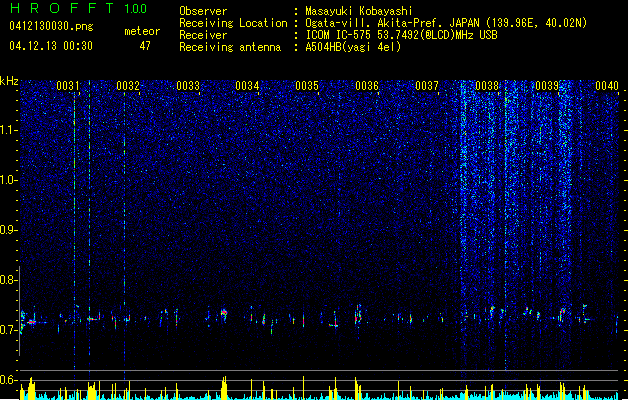629x400 pixels.
Task: Click time marker 0035
Action: tap(307, 86)
